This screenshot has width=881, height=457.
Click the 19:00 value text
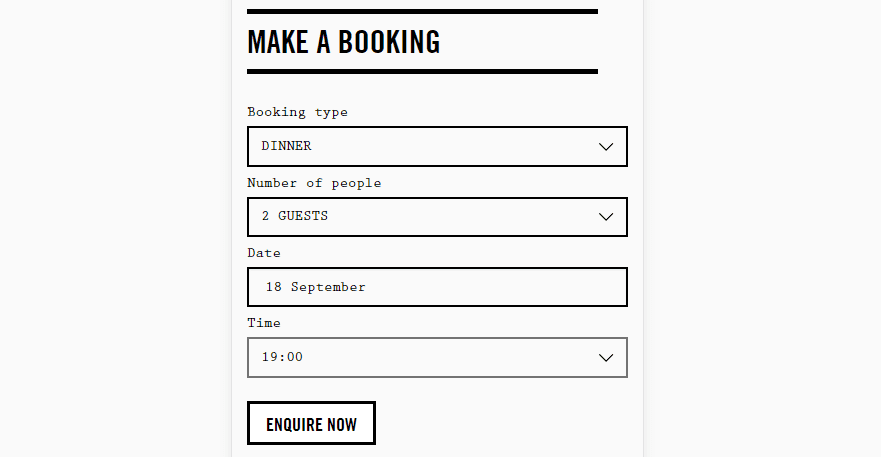coord(282,357)
